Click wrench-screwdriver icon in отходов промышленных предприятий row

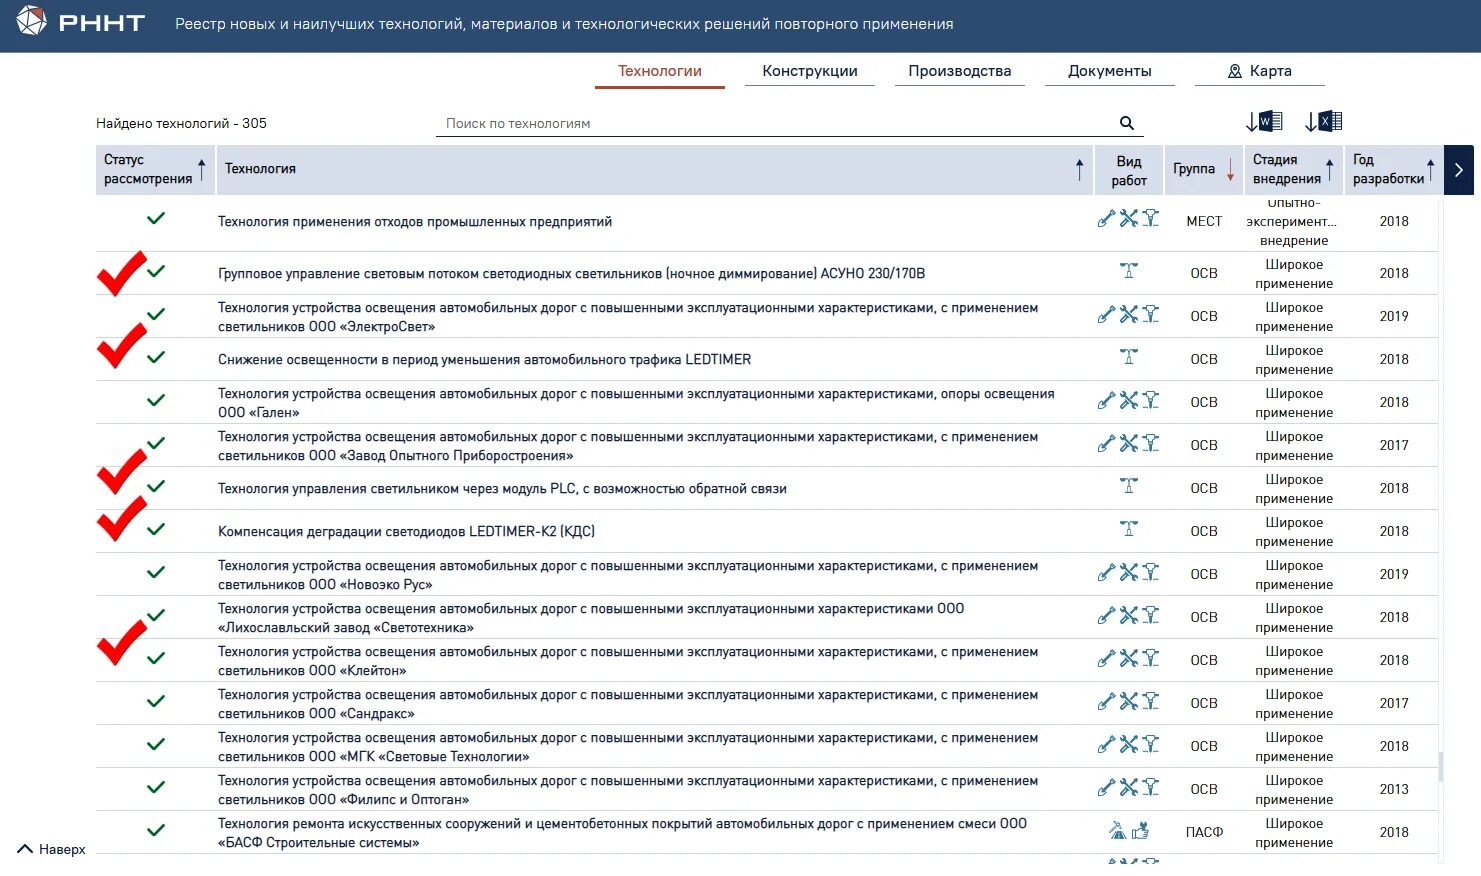click(1129, 218)
